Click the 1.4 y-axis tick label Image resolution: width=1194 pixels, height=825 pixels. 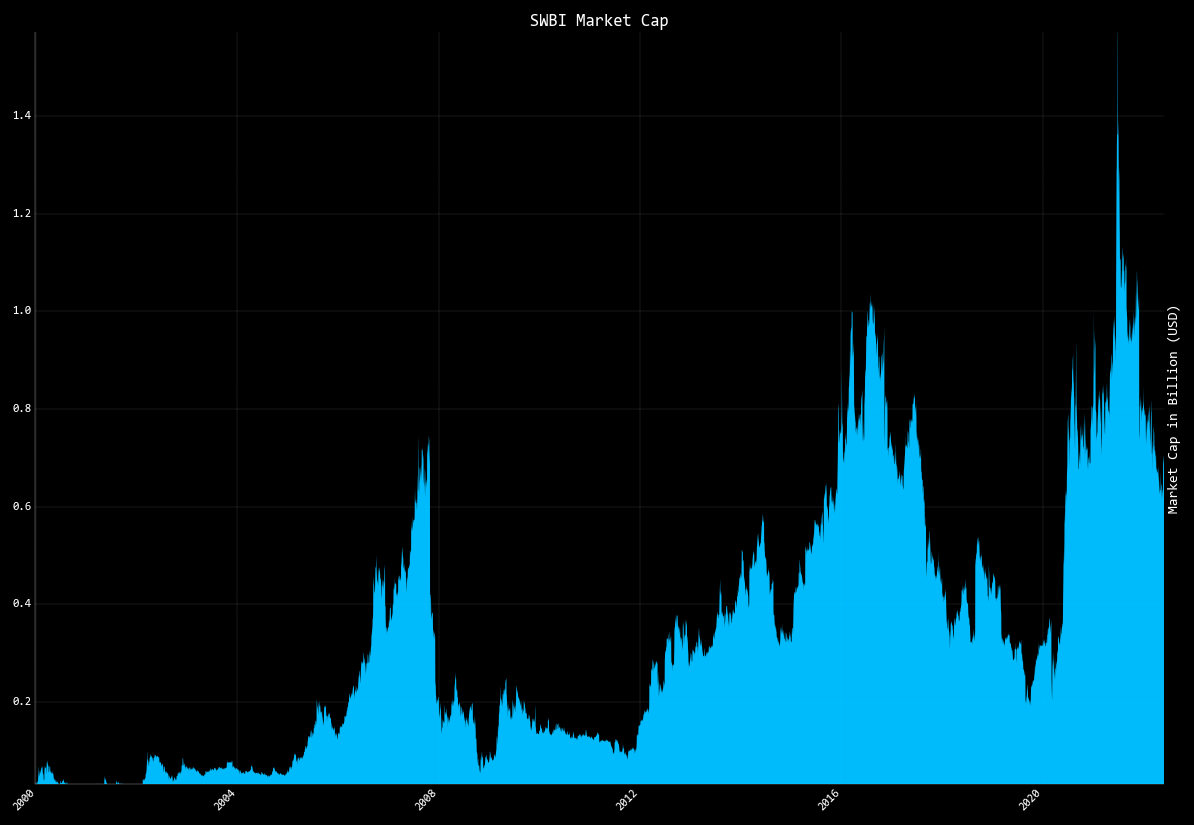pos(21,116)
